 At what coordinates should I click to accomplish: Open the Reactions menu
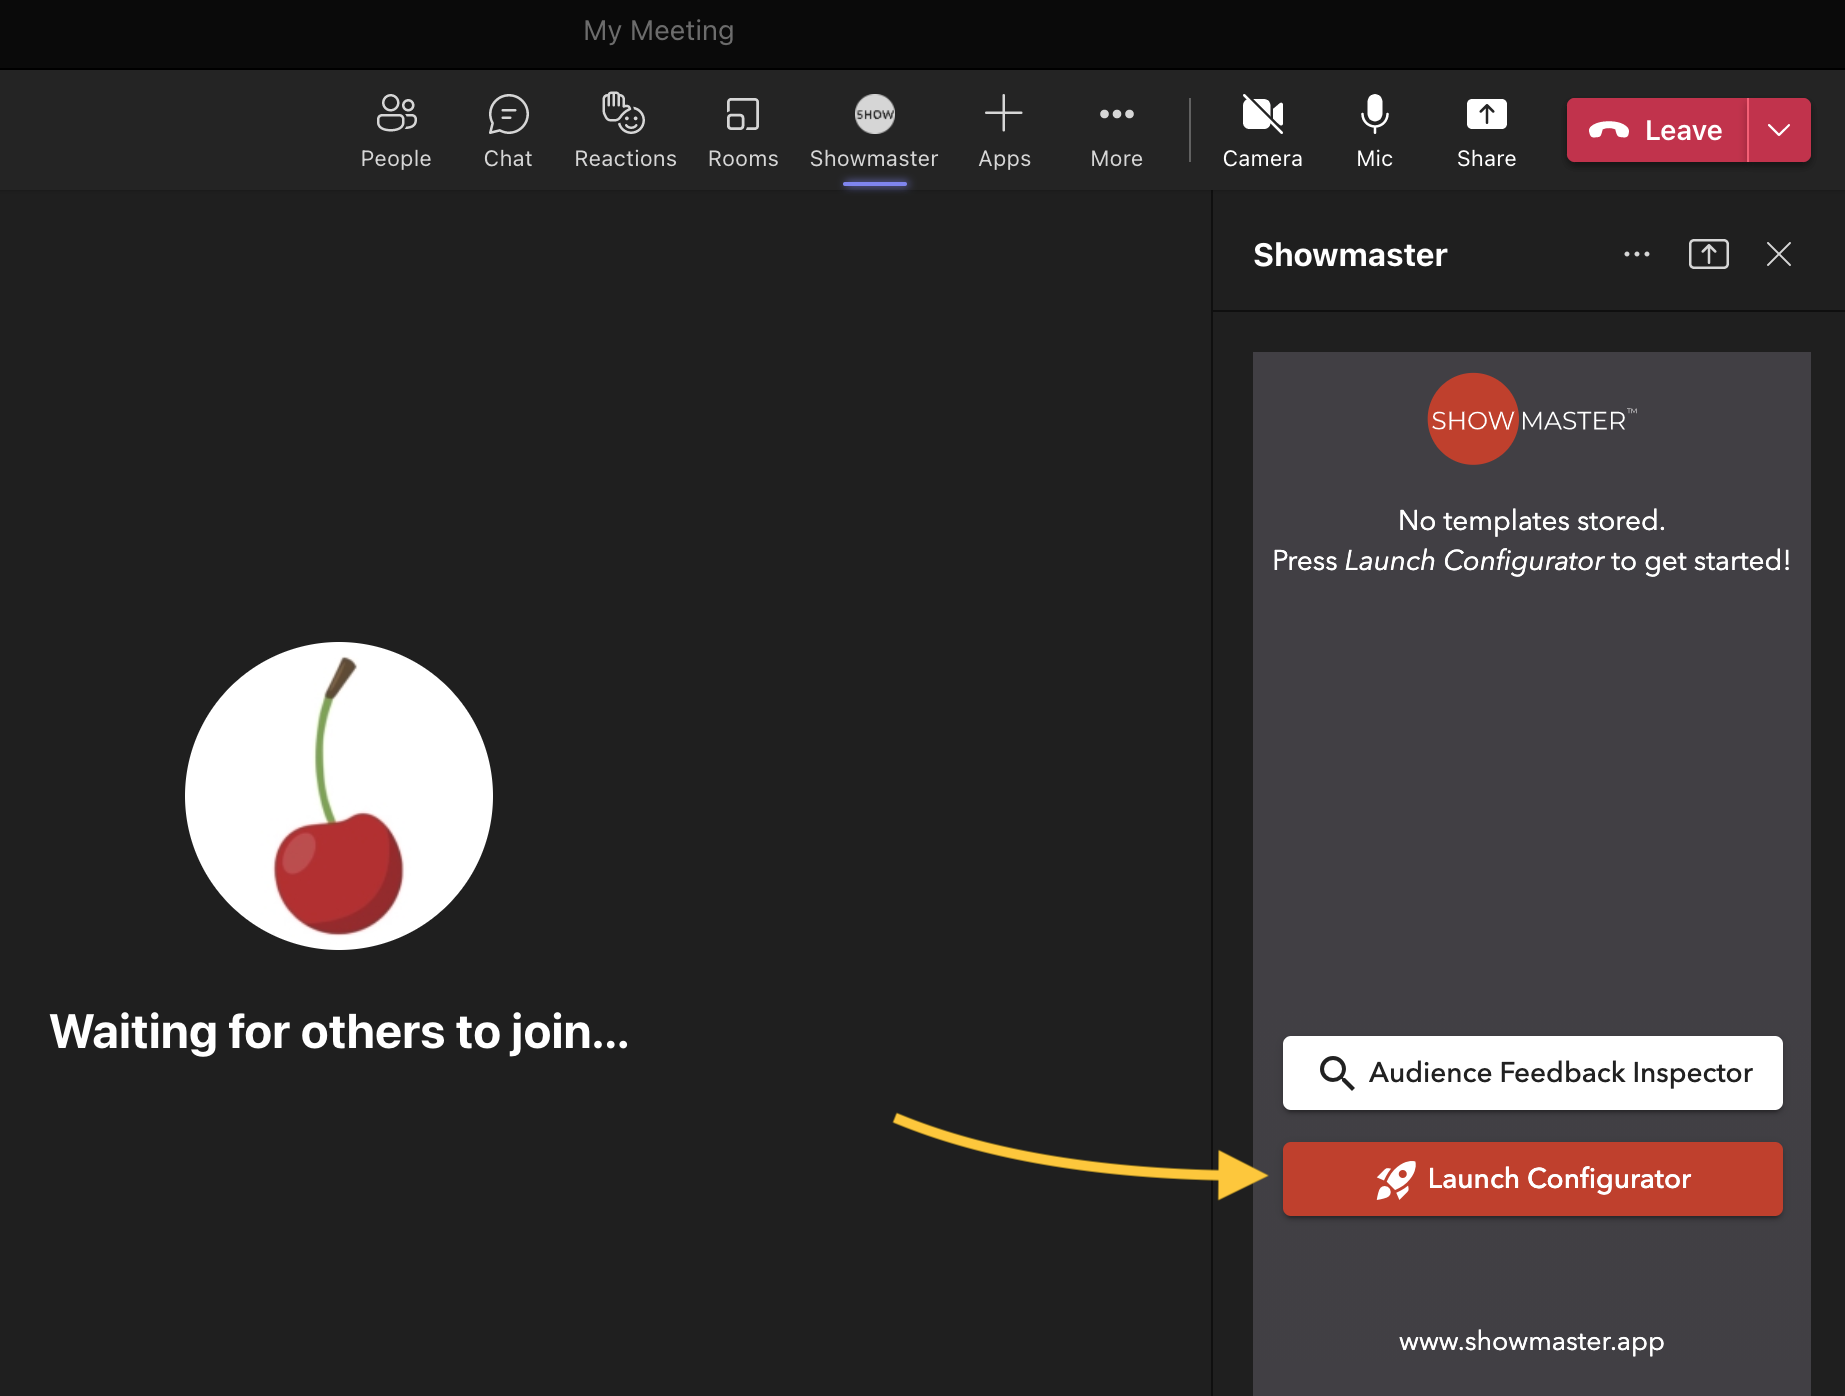coord(625,130)
